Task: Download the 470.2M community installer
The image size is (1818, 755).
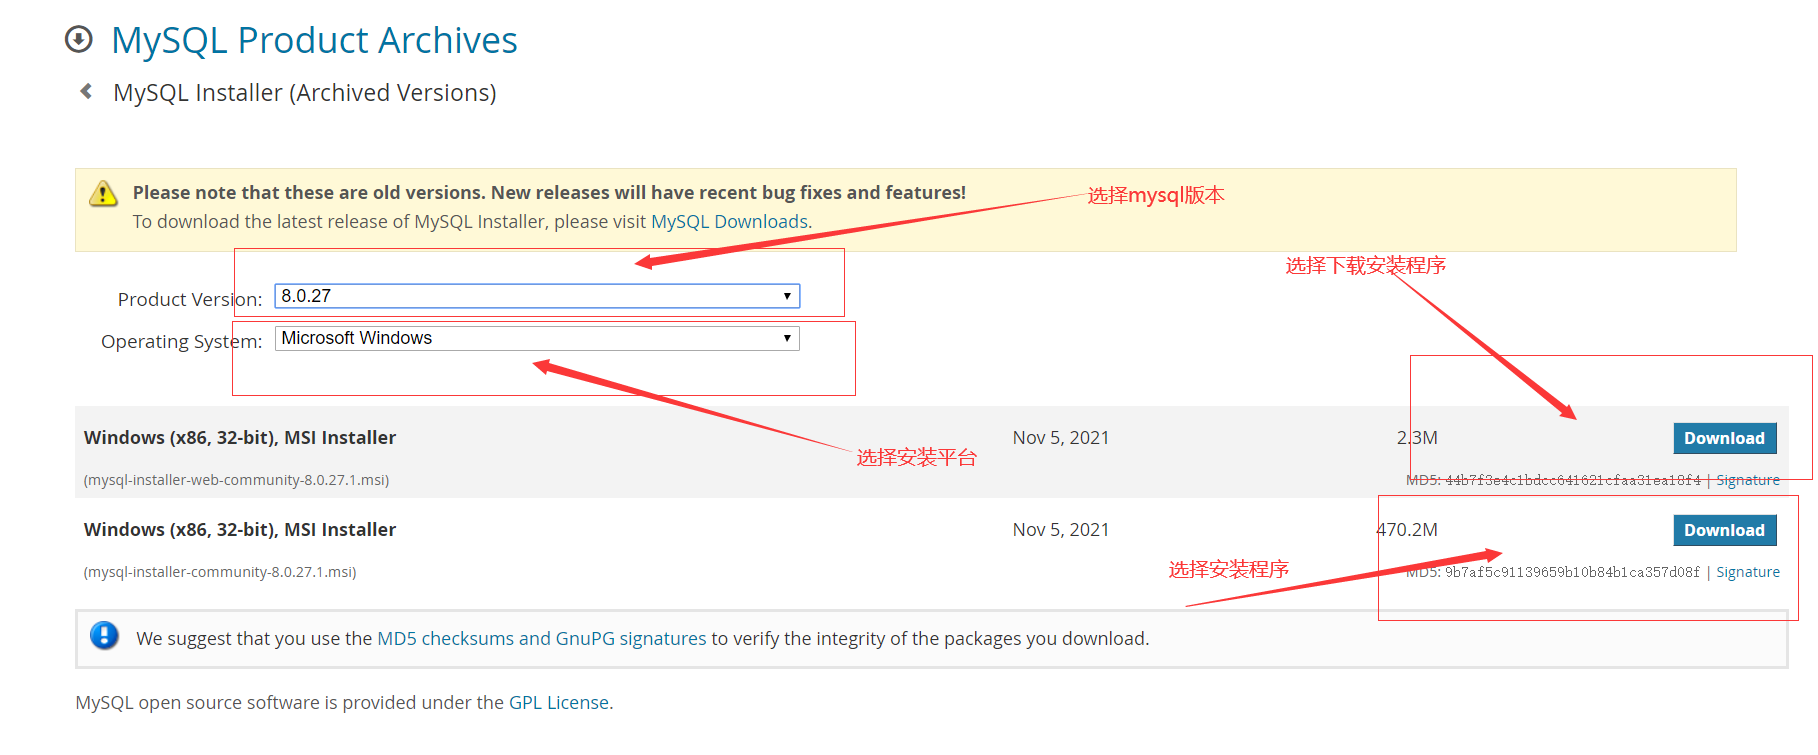Action: pyautogui.click(x=1724, y=530)
